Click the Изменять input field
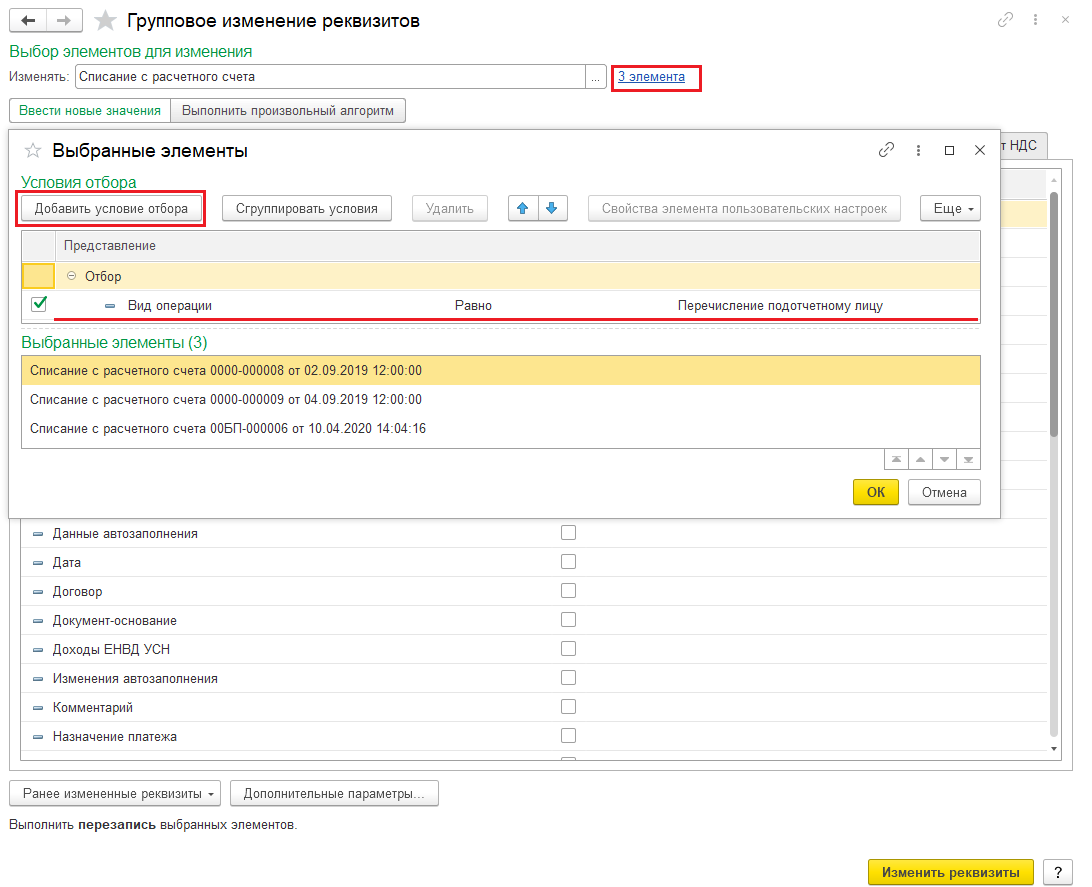1092x887 pixels. [330, 77]
